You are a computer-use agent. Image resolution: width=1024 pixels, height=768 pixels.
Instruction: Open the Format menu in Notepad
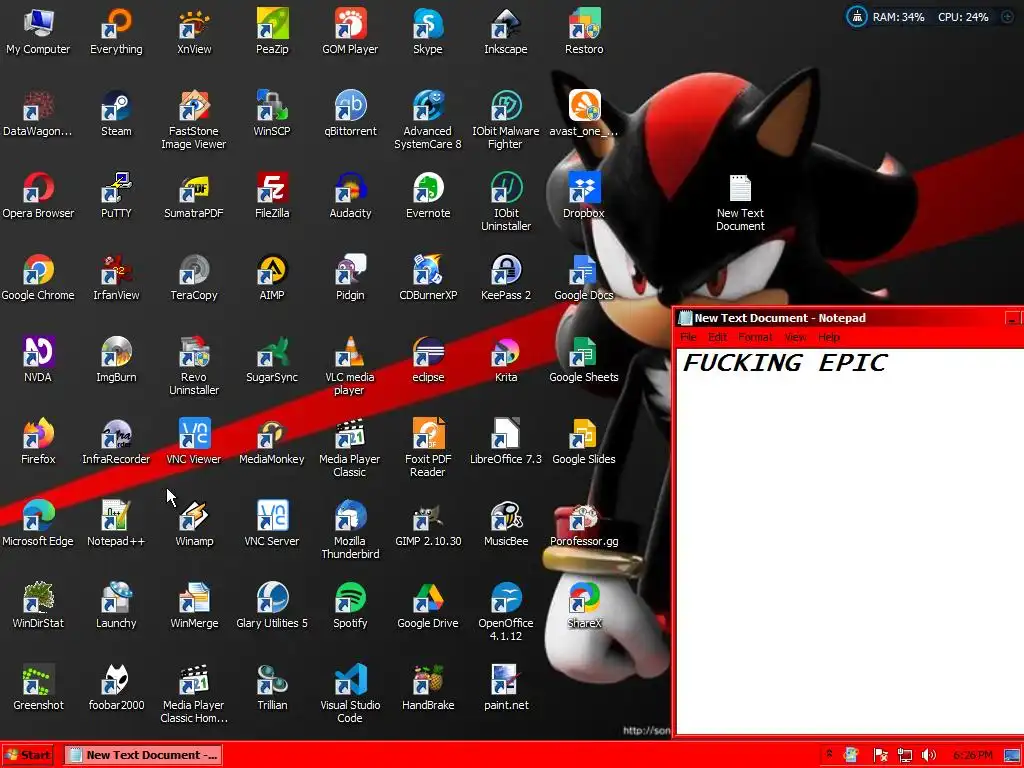tap(755, 337)
